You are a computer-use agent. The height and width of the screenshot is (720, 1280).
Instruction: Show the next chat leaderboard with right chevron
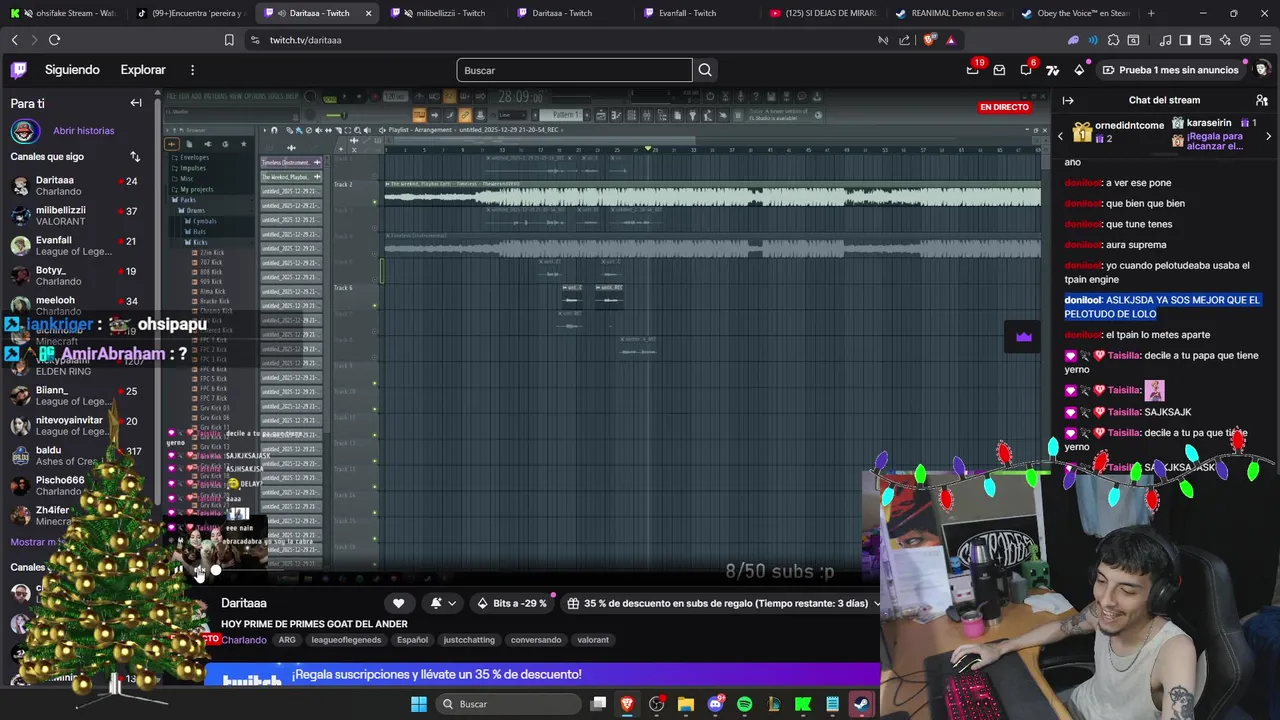pyautogui.click(x=1268, y=136)
